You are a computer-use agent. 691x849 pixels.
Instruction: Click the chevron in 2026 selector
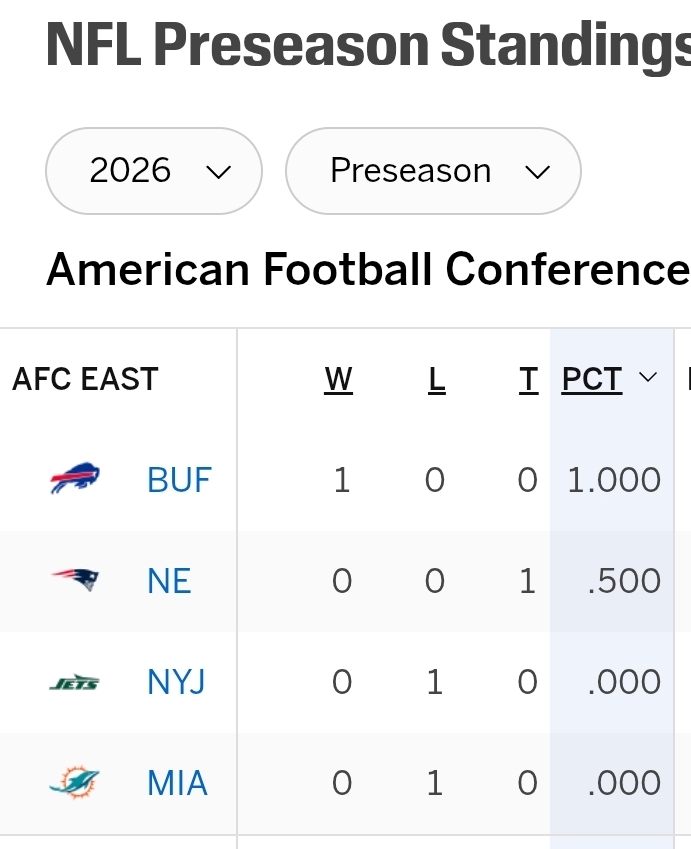click(219, 172)
